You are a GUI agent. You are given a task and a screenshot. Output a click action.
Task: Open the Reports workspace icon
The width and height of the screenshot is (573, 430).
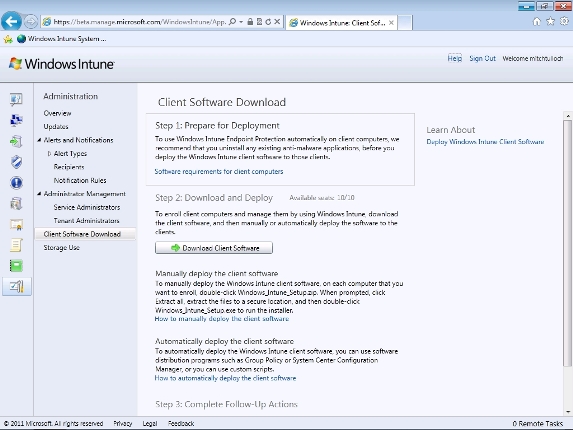click(16, 266)
